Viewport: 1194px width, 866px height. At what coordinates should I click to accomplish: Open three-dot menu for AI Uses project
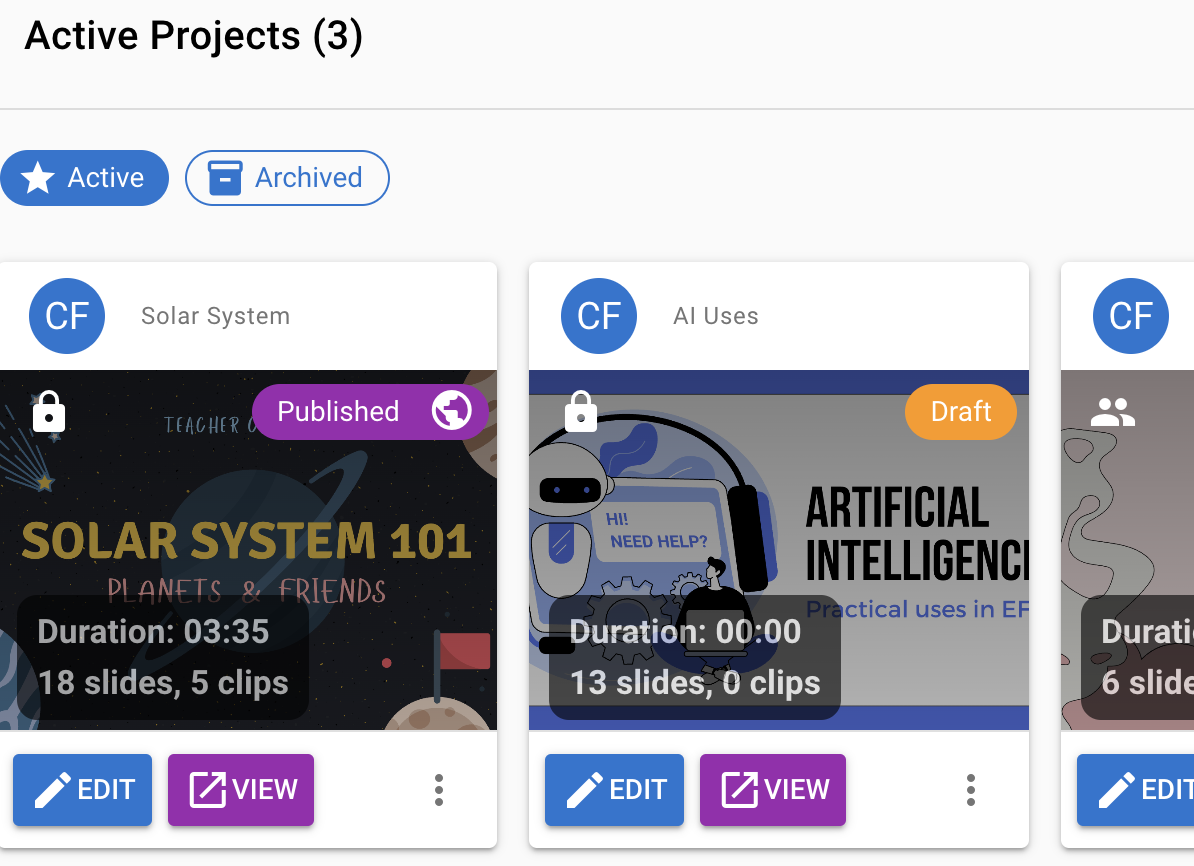point(971,790)
